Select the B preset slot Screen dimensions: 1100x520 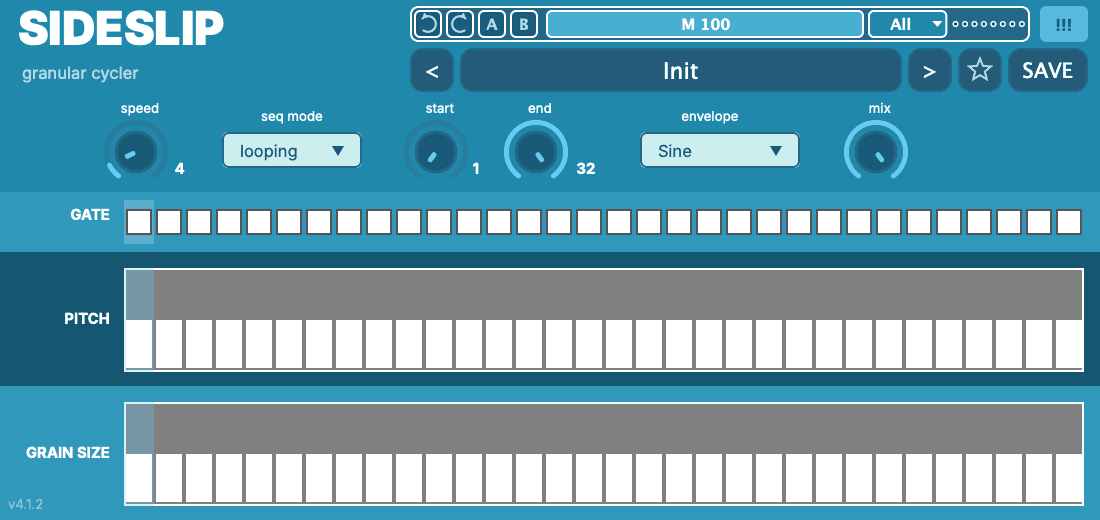(x=523, y=25)
